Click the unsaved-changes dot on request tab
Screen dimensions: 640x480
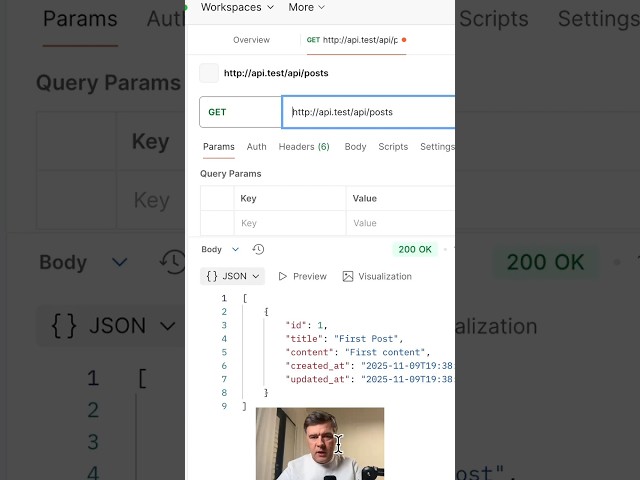click(x=404, y=40)
